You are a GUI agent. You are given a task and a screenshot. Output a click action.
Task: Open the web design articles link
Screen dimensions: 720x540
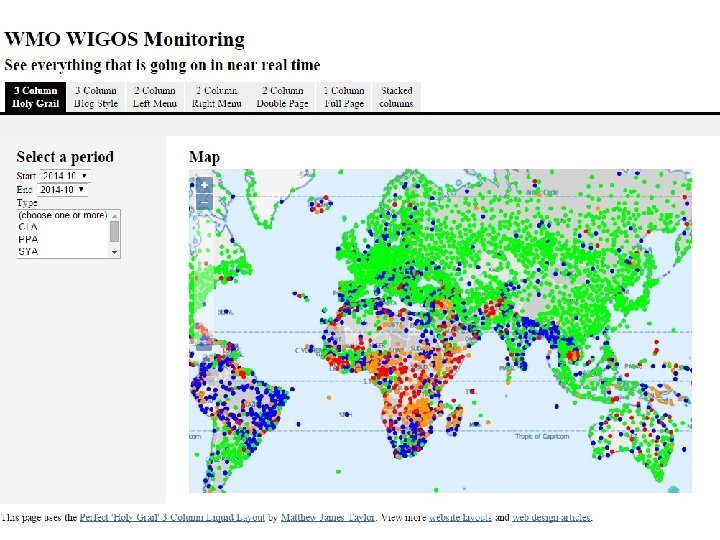tap(551, 518)
